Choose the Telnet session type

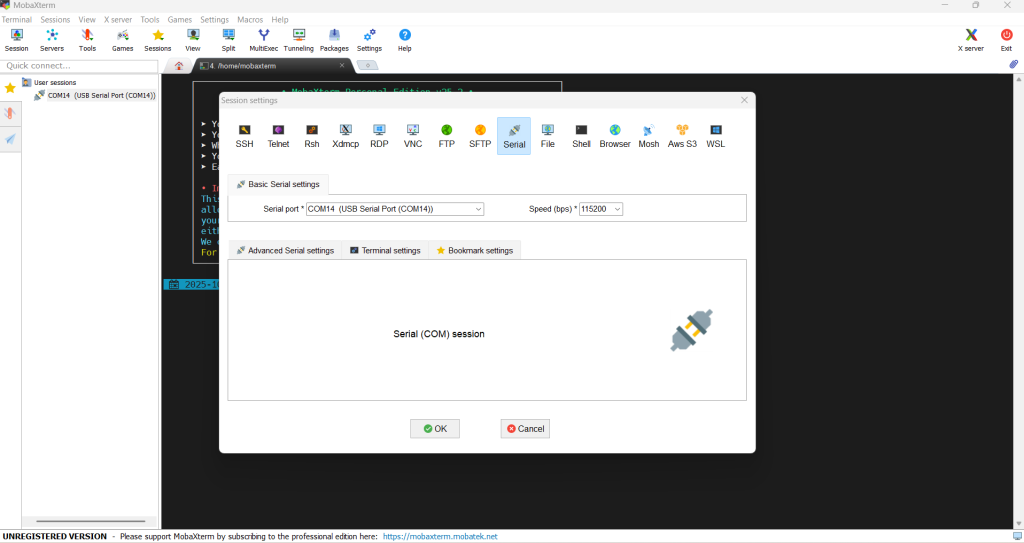click(278, 135)
